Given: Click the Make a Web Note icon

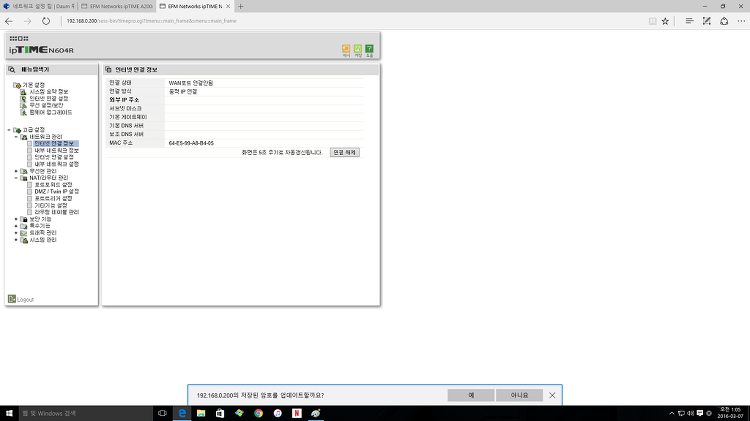Looking at the screenshot, I should (x=706, y=21).
